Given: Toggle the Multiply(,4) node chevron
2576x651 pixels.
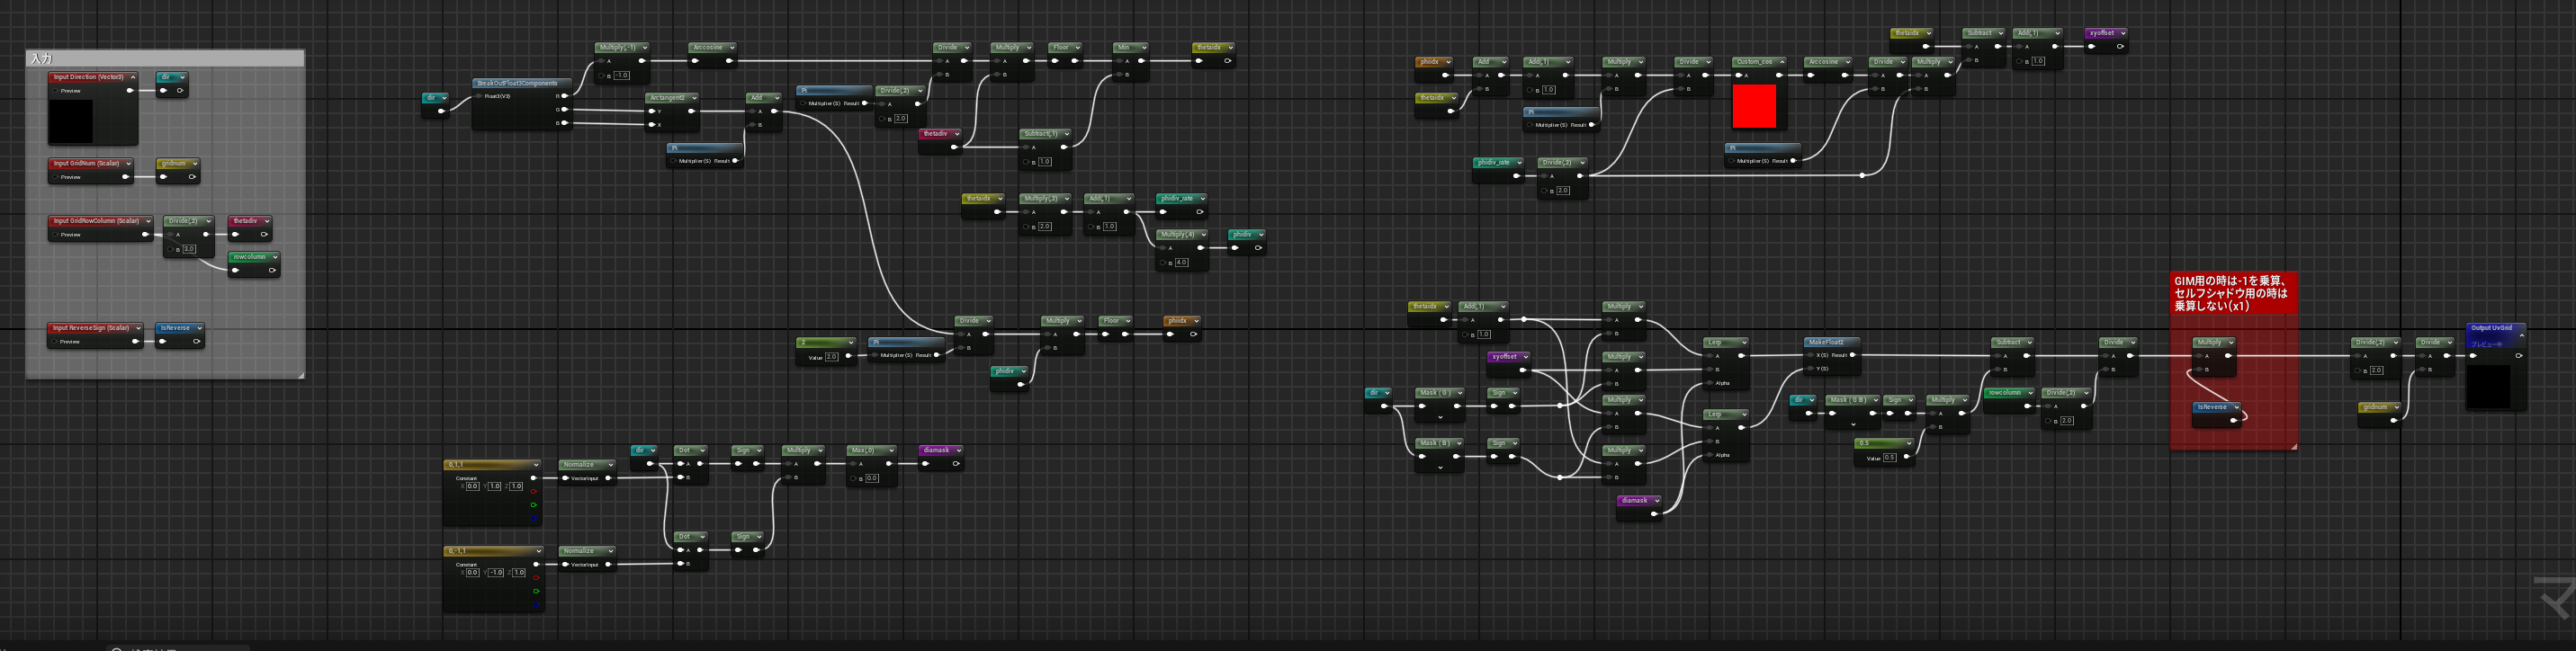Looking at the screenshot, I should click(1203, 235).
